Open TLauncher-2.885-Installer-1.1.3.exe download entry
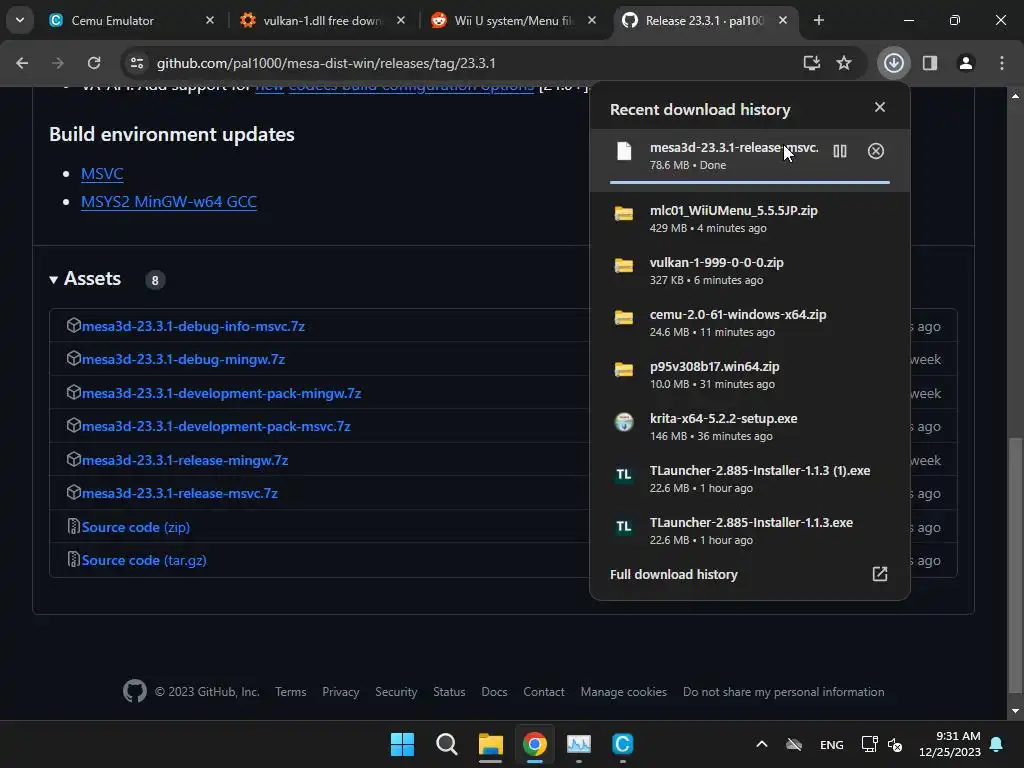 pos(750,531)
